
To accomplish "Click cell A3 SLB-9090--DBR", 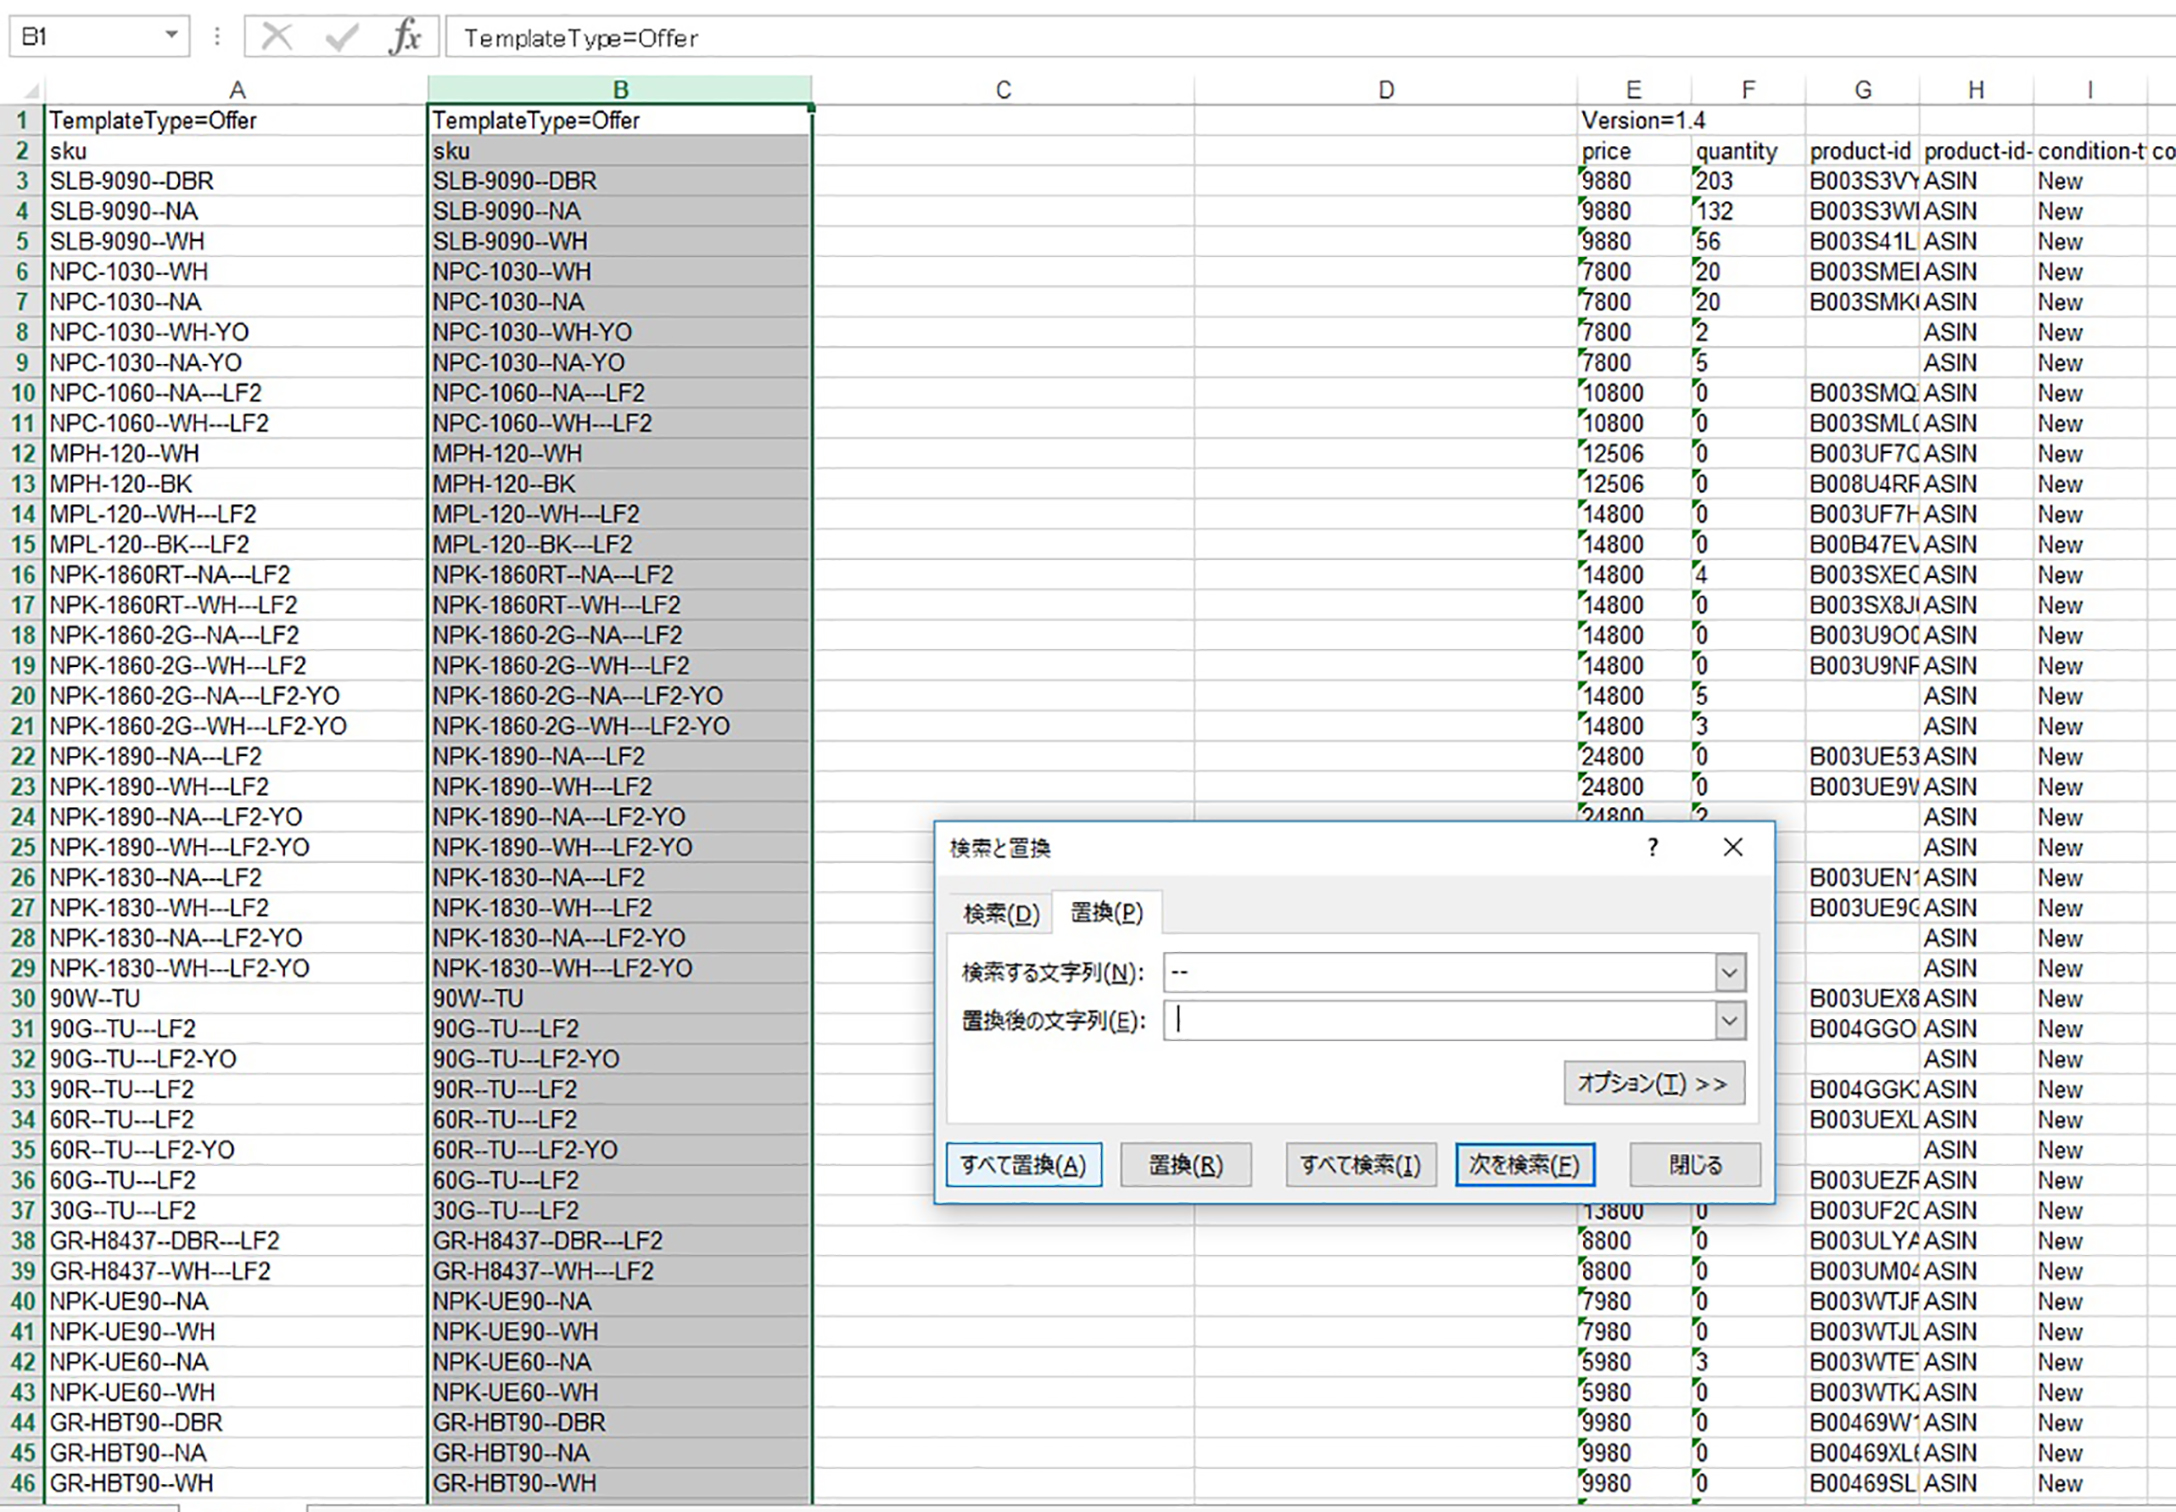I will pos(236,181).
